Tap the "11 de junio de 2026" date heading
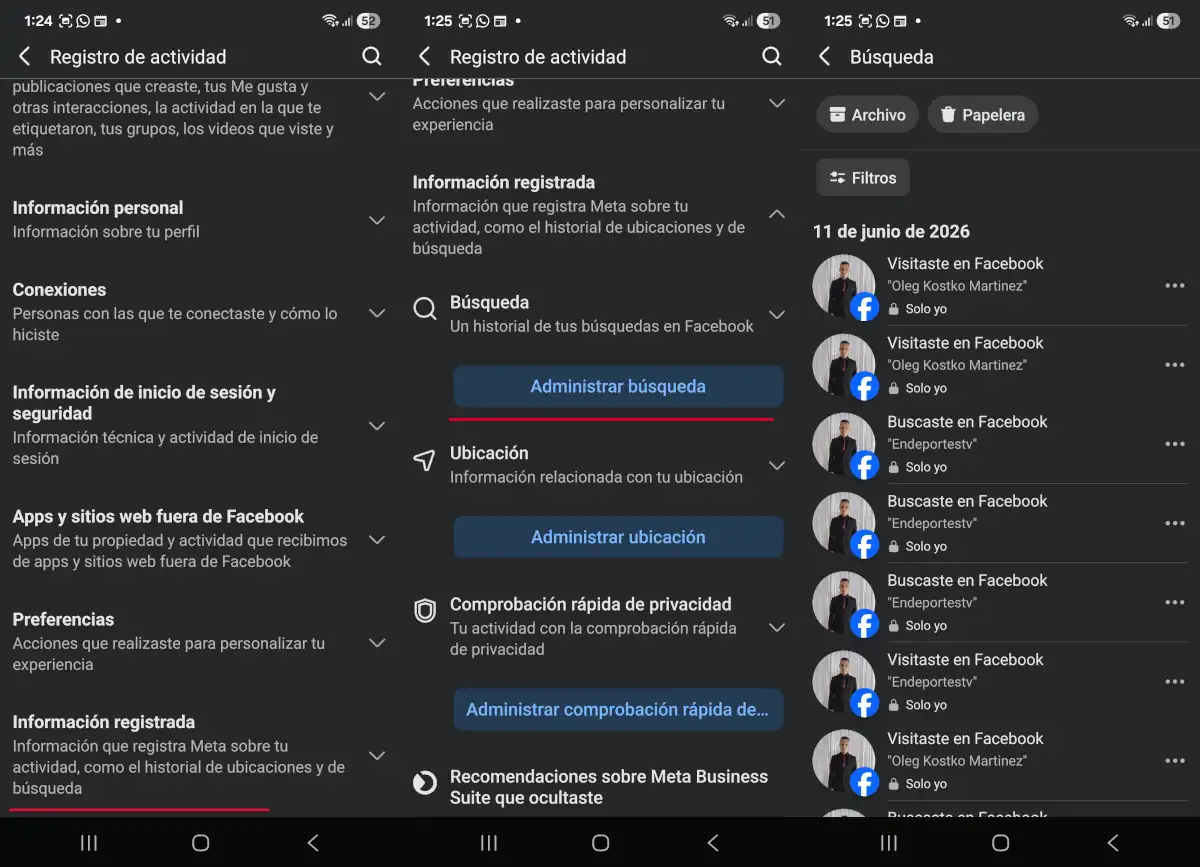Viewport: 1200px width, 867px height. pyautogui.click(x=891, y=231)
